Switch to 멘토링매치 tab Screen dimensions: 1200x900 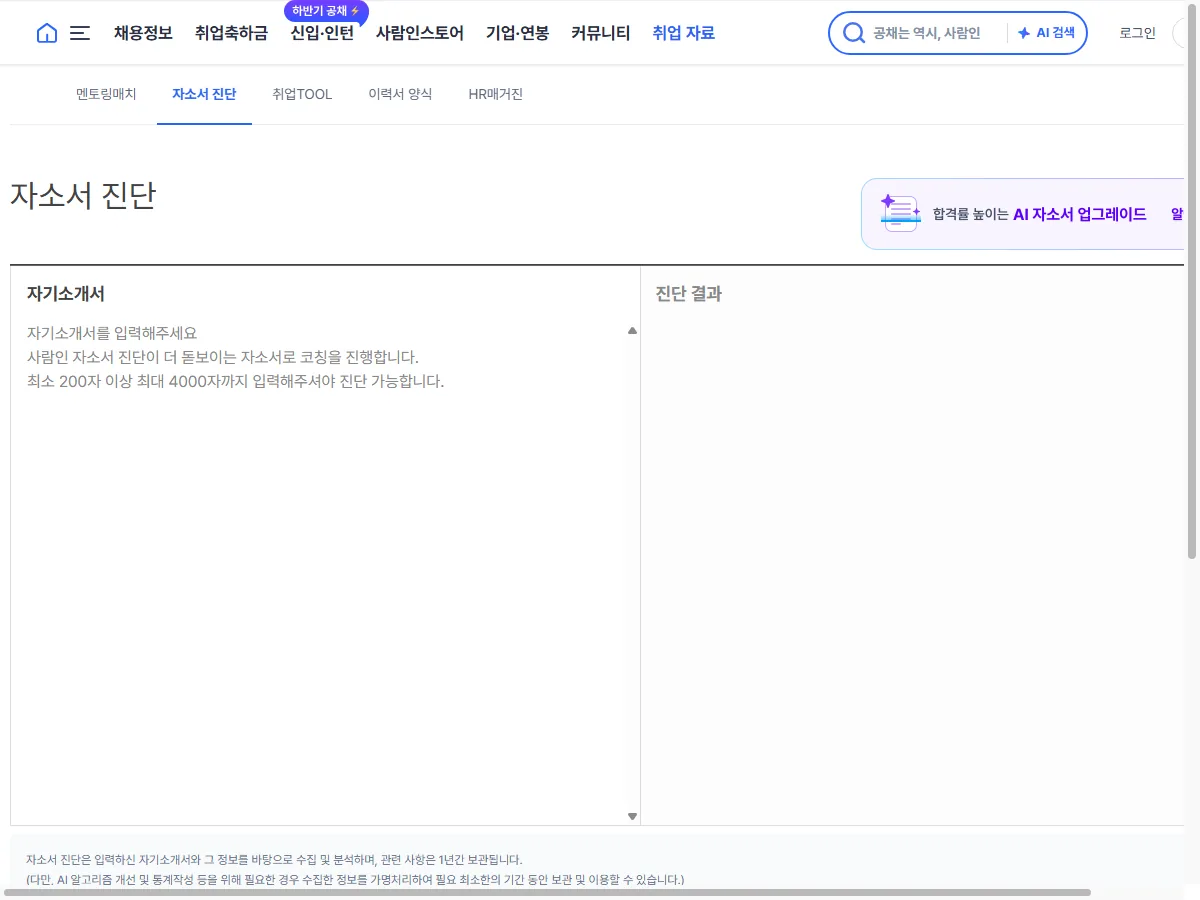click(x=106, y=94)
